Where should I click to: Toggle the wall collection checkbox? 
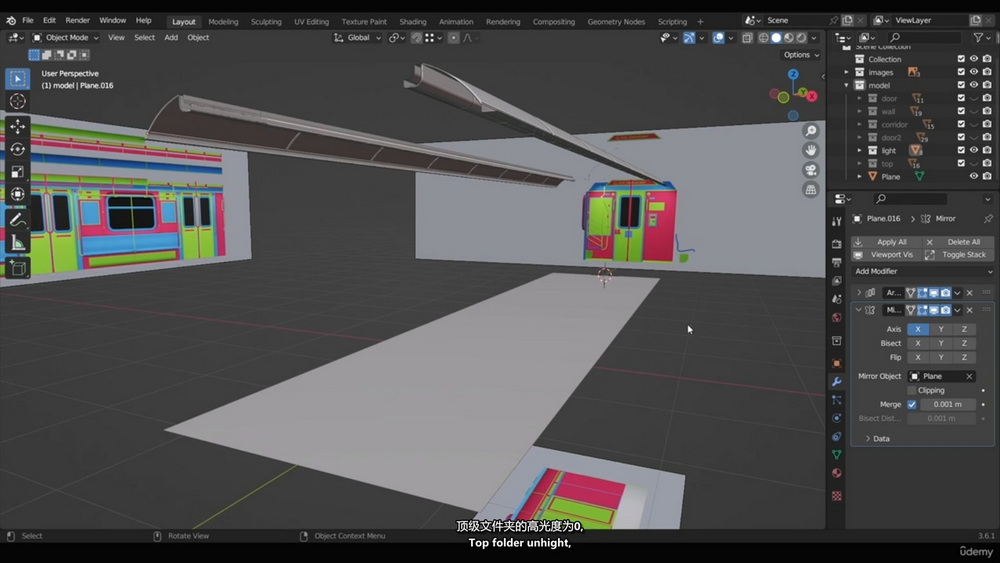[x=961, y=111]
